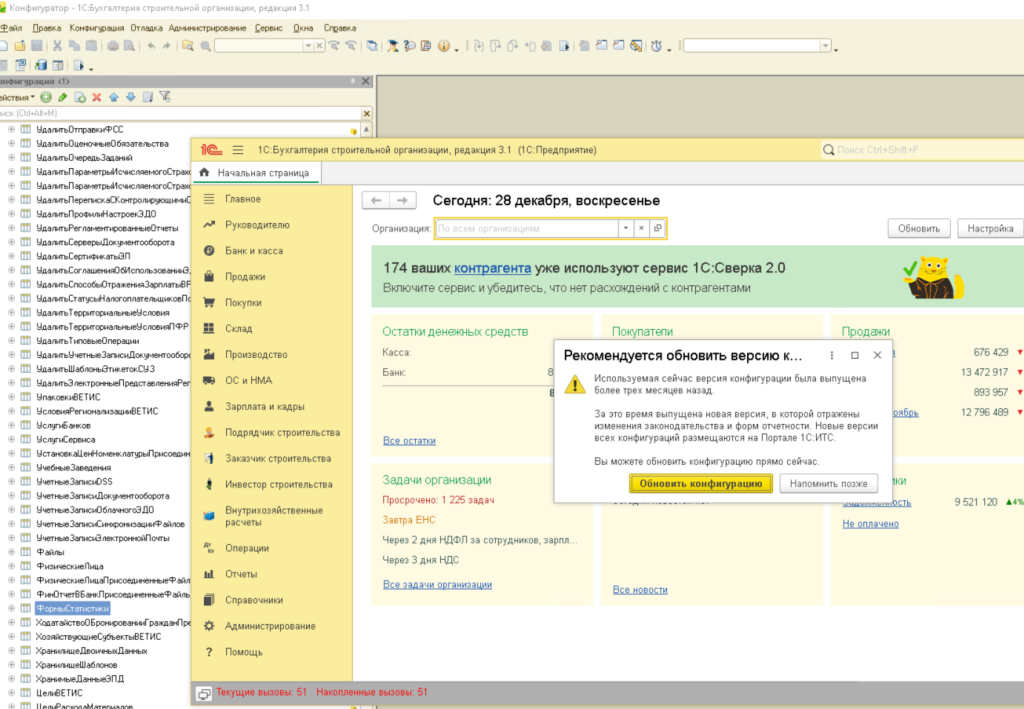Click the Покупки shopping cart icon
The image size is (1024, 709).
[208, 303]
